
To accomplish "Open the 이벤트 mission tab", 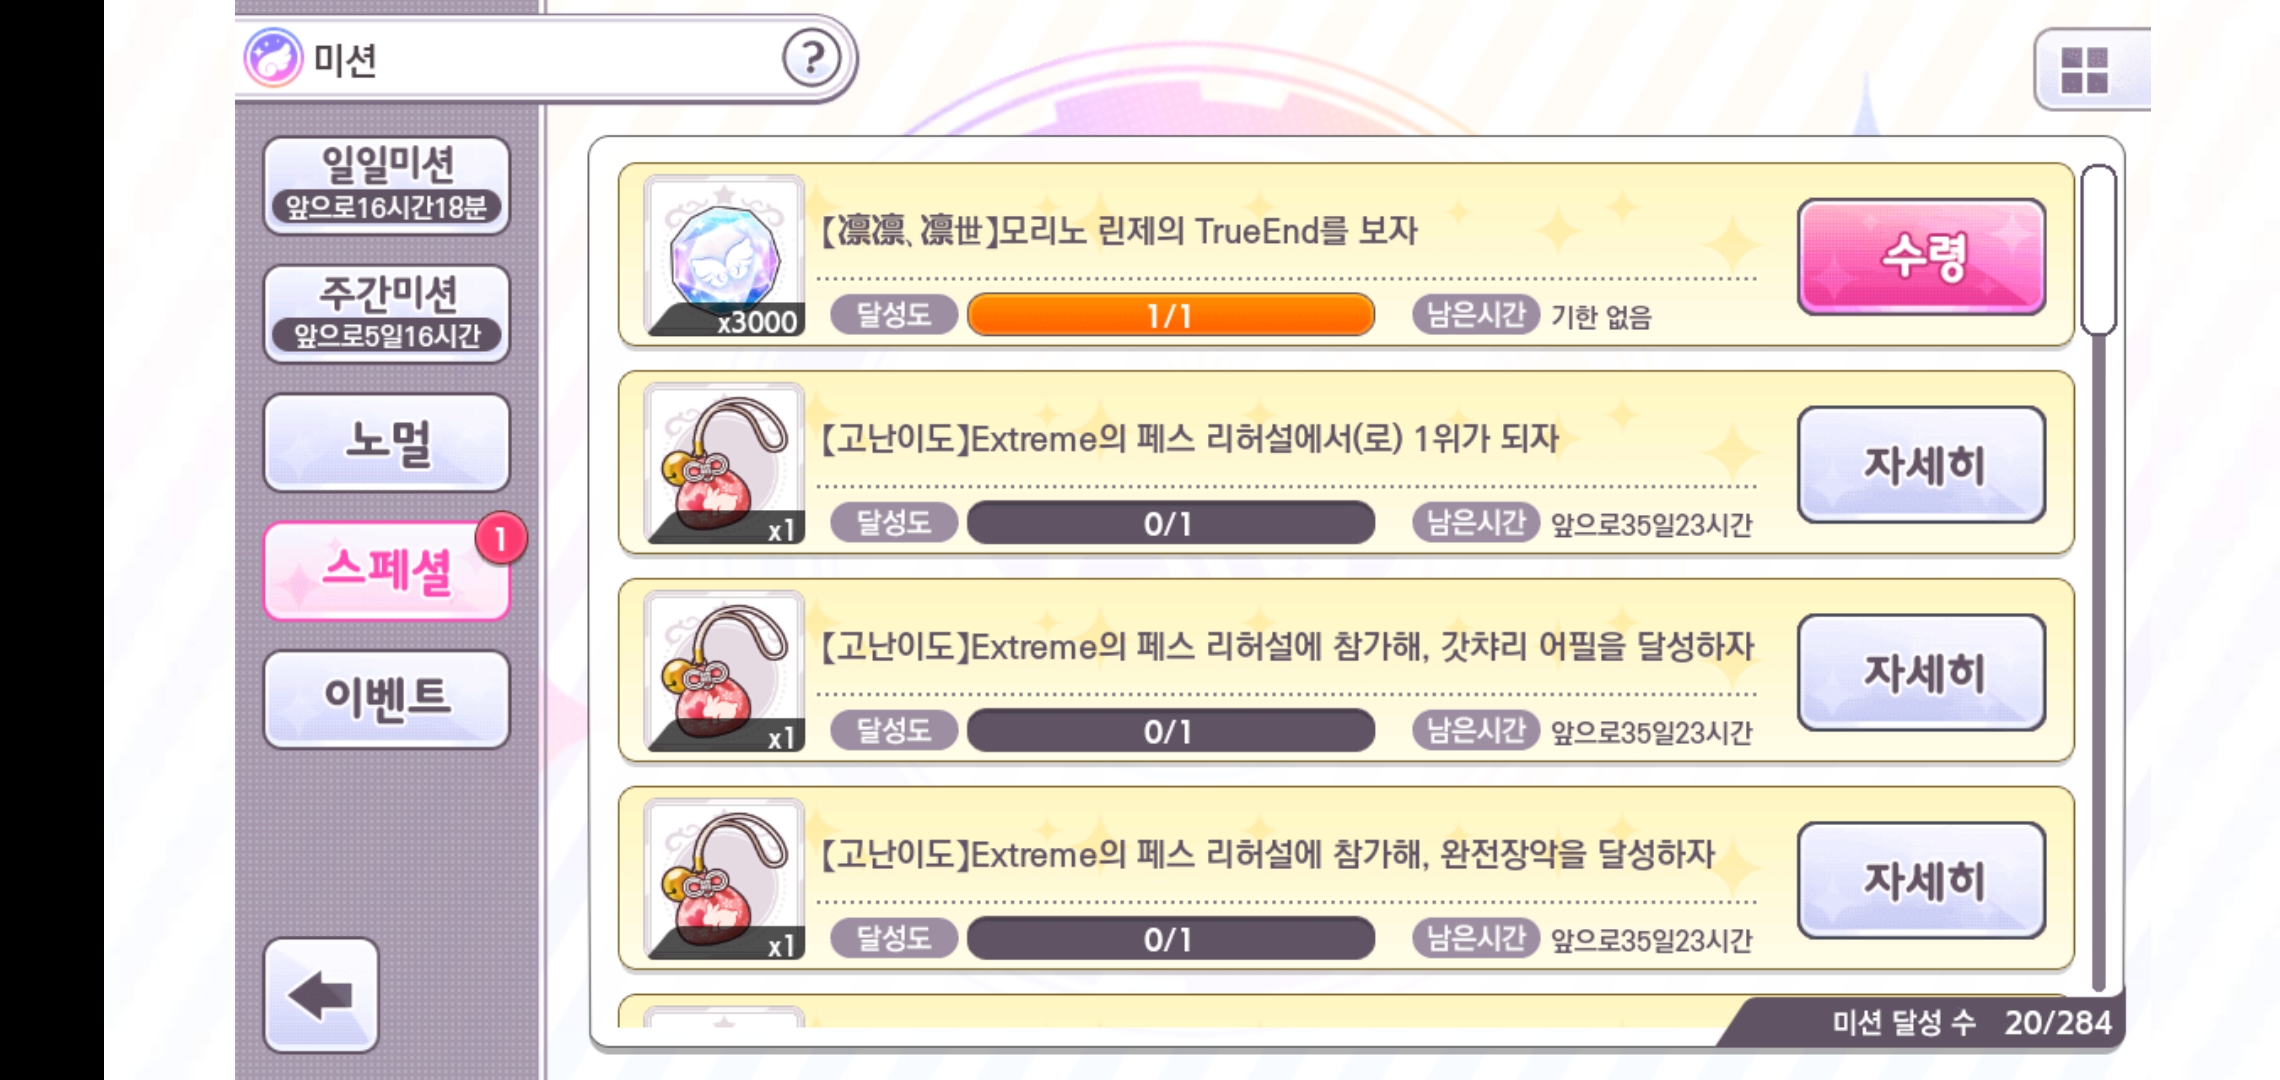I will [x=387, y=699].
